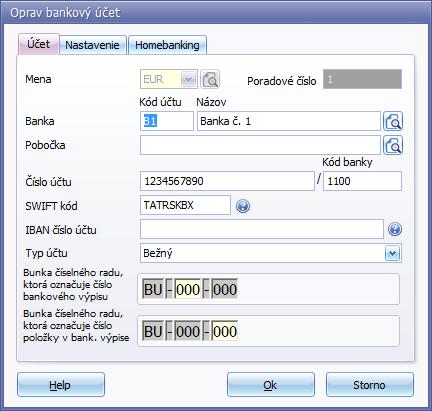Click the empty IBAN číslo účtu field
This screenshot has width=432, height=411.
pos(262,229)
